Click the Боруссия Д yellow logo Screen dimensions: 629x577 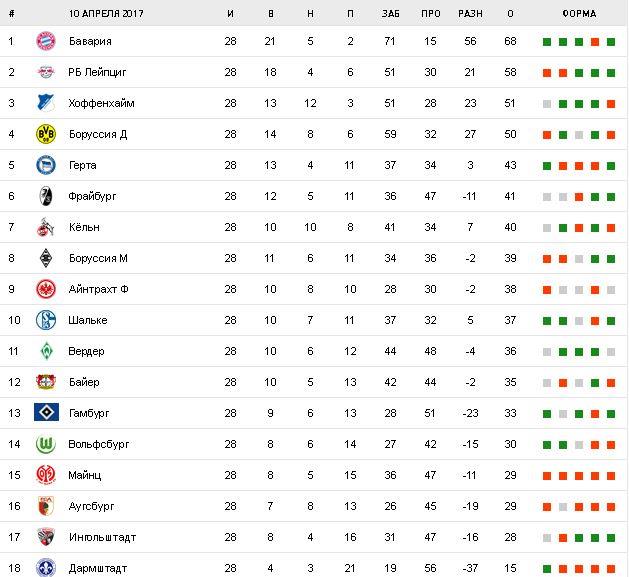(x=45, y=134)
